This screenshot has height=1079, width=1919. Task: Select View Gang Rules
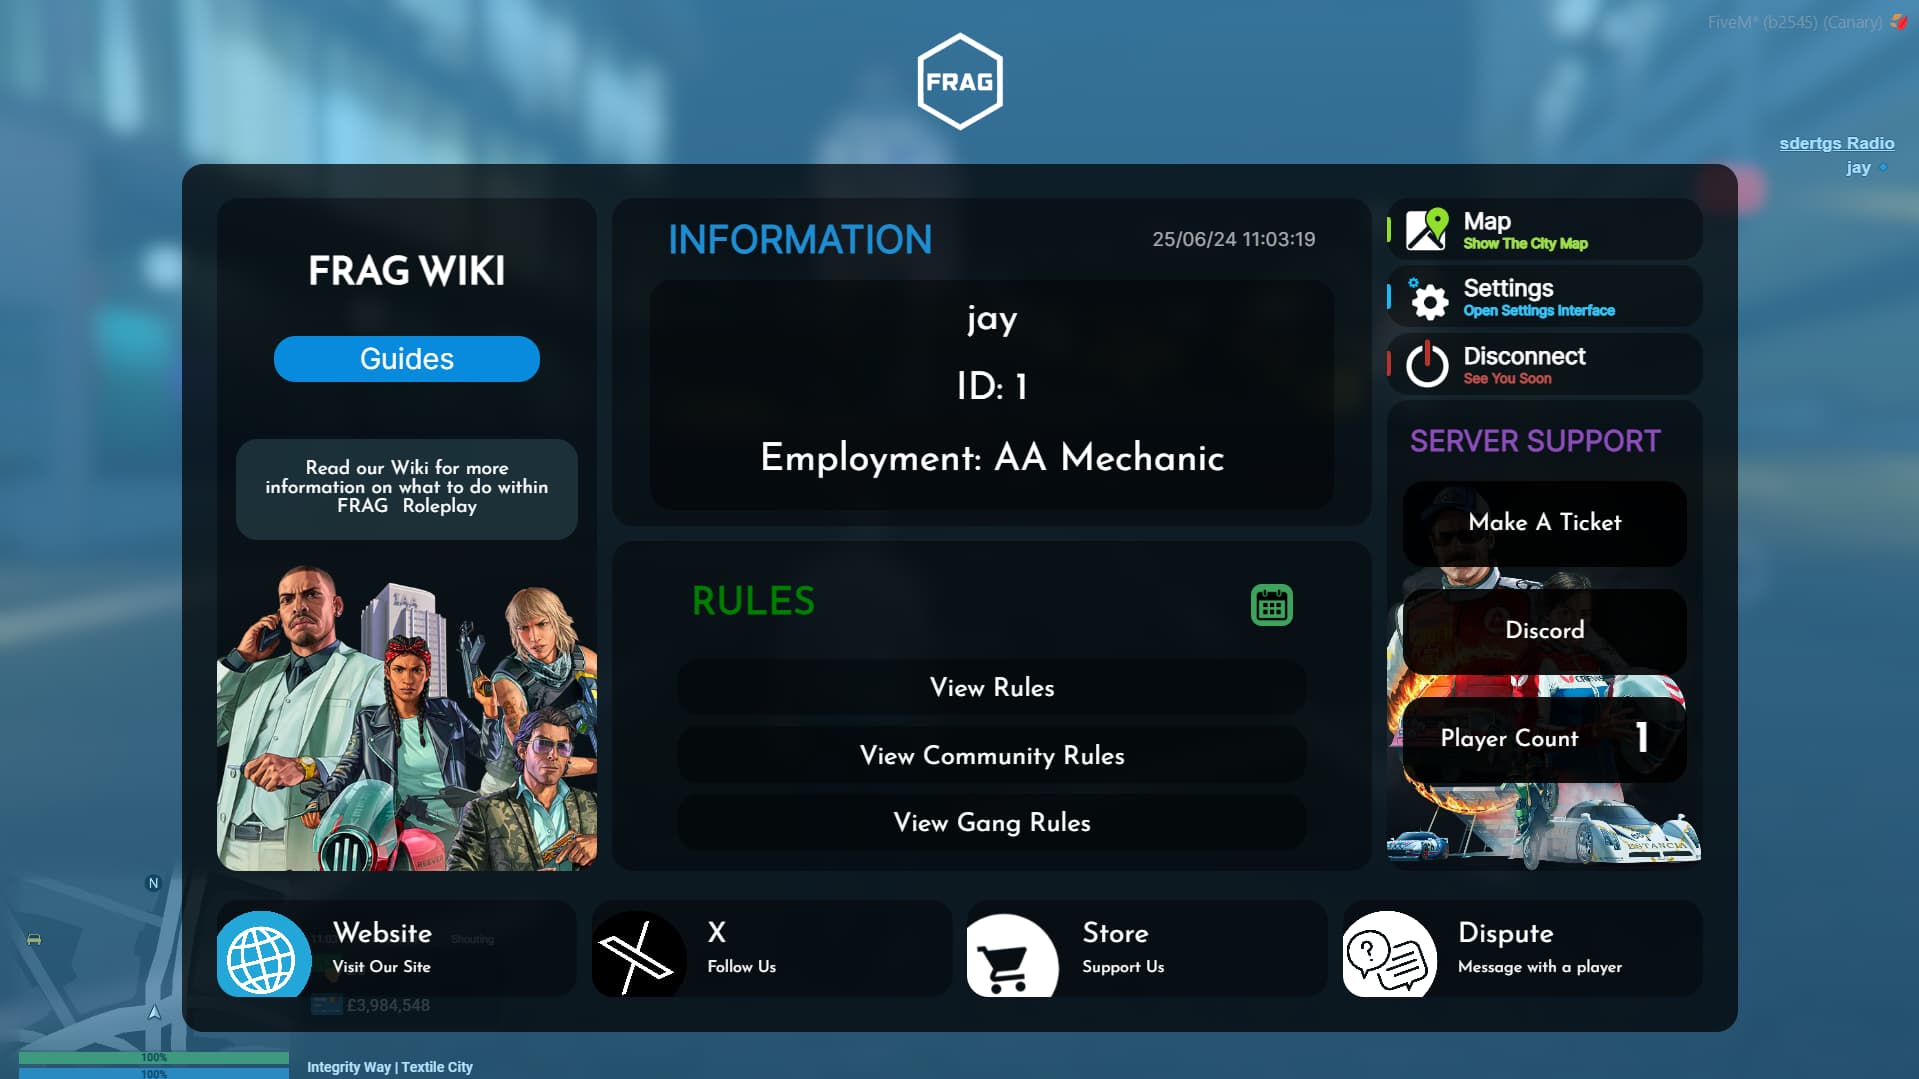click(x=992, y=822)
